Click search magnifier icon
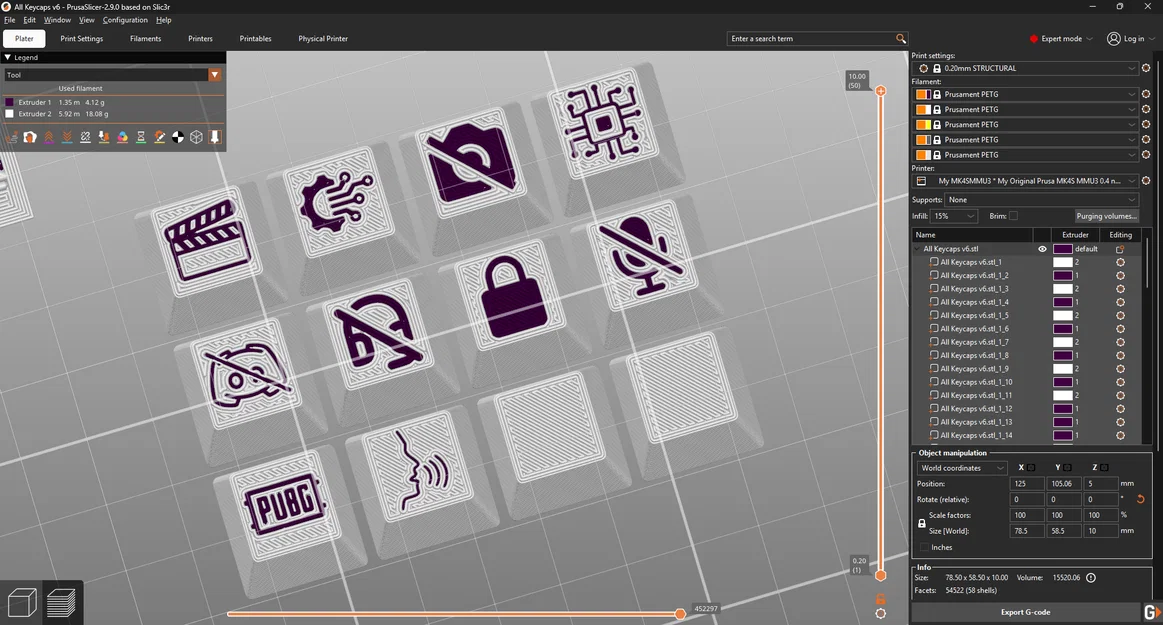The image size is (1163, 625). tap(900, 39)
